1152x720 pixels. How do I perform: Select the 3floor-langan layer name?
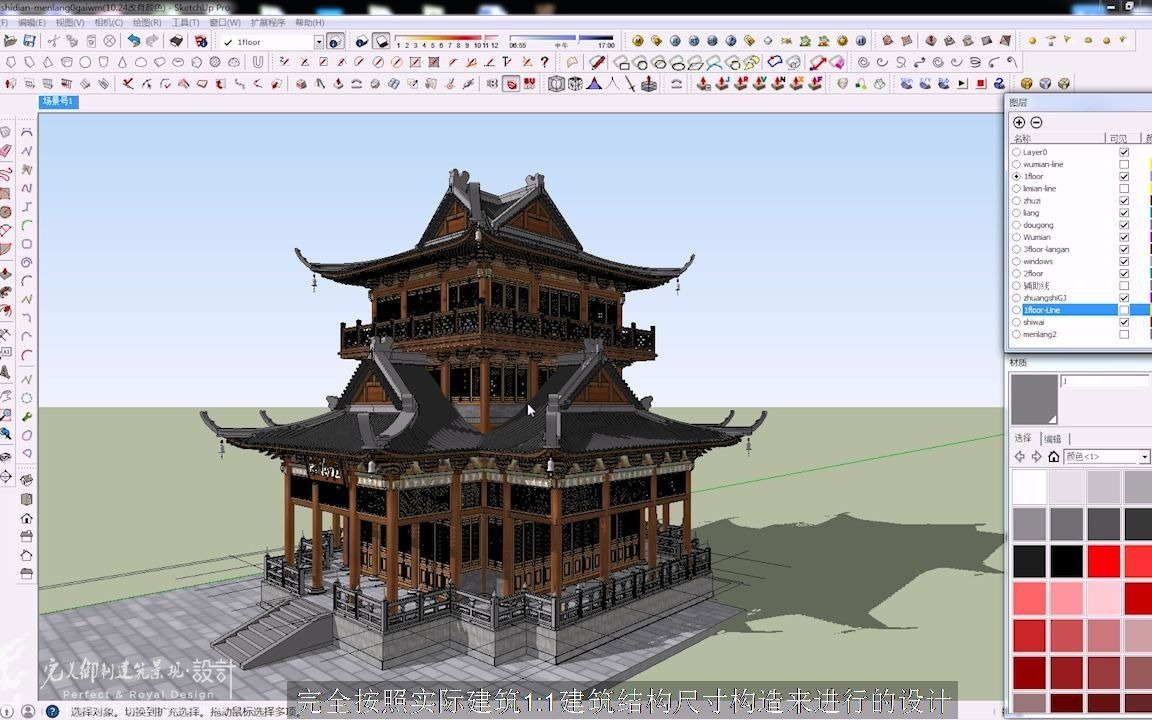1046,249
